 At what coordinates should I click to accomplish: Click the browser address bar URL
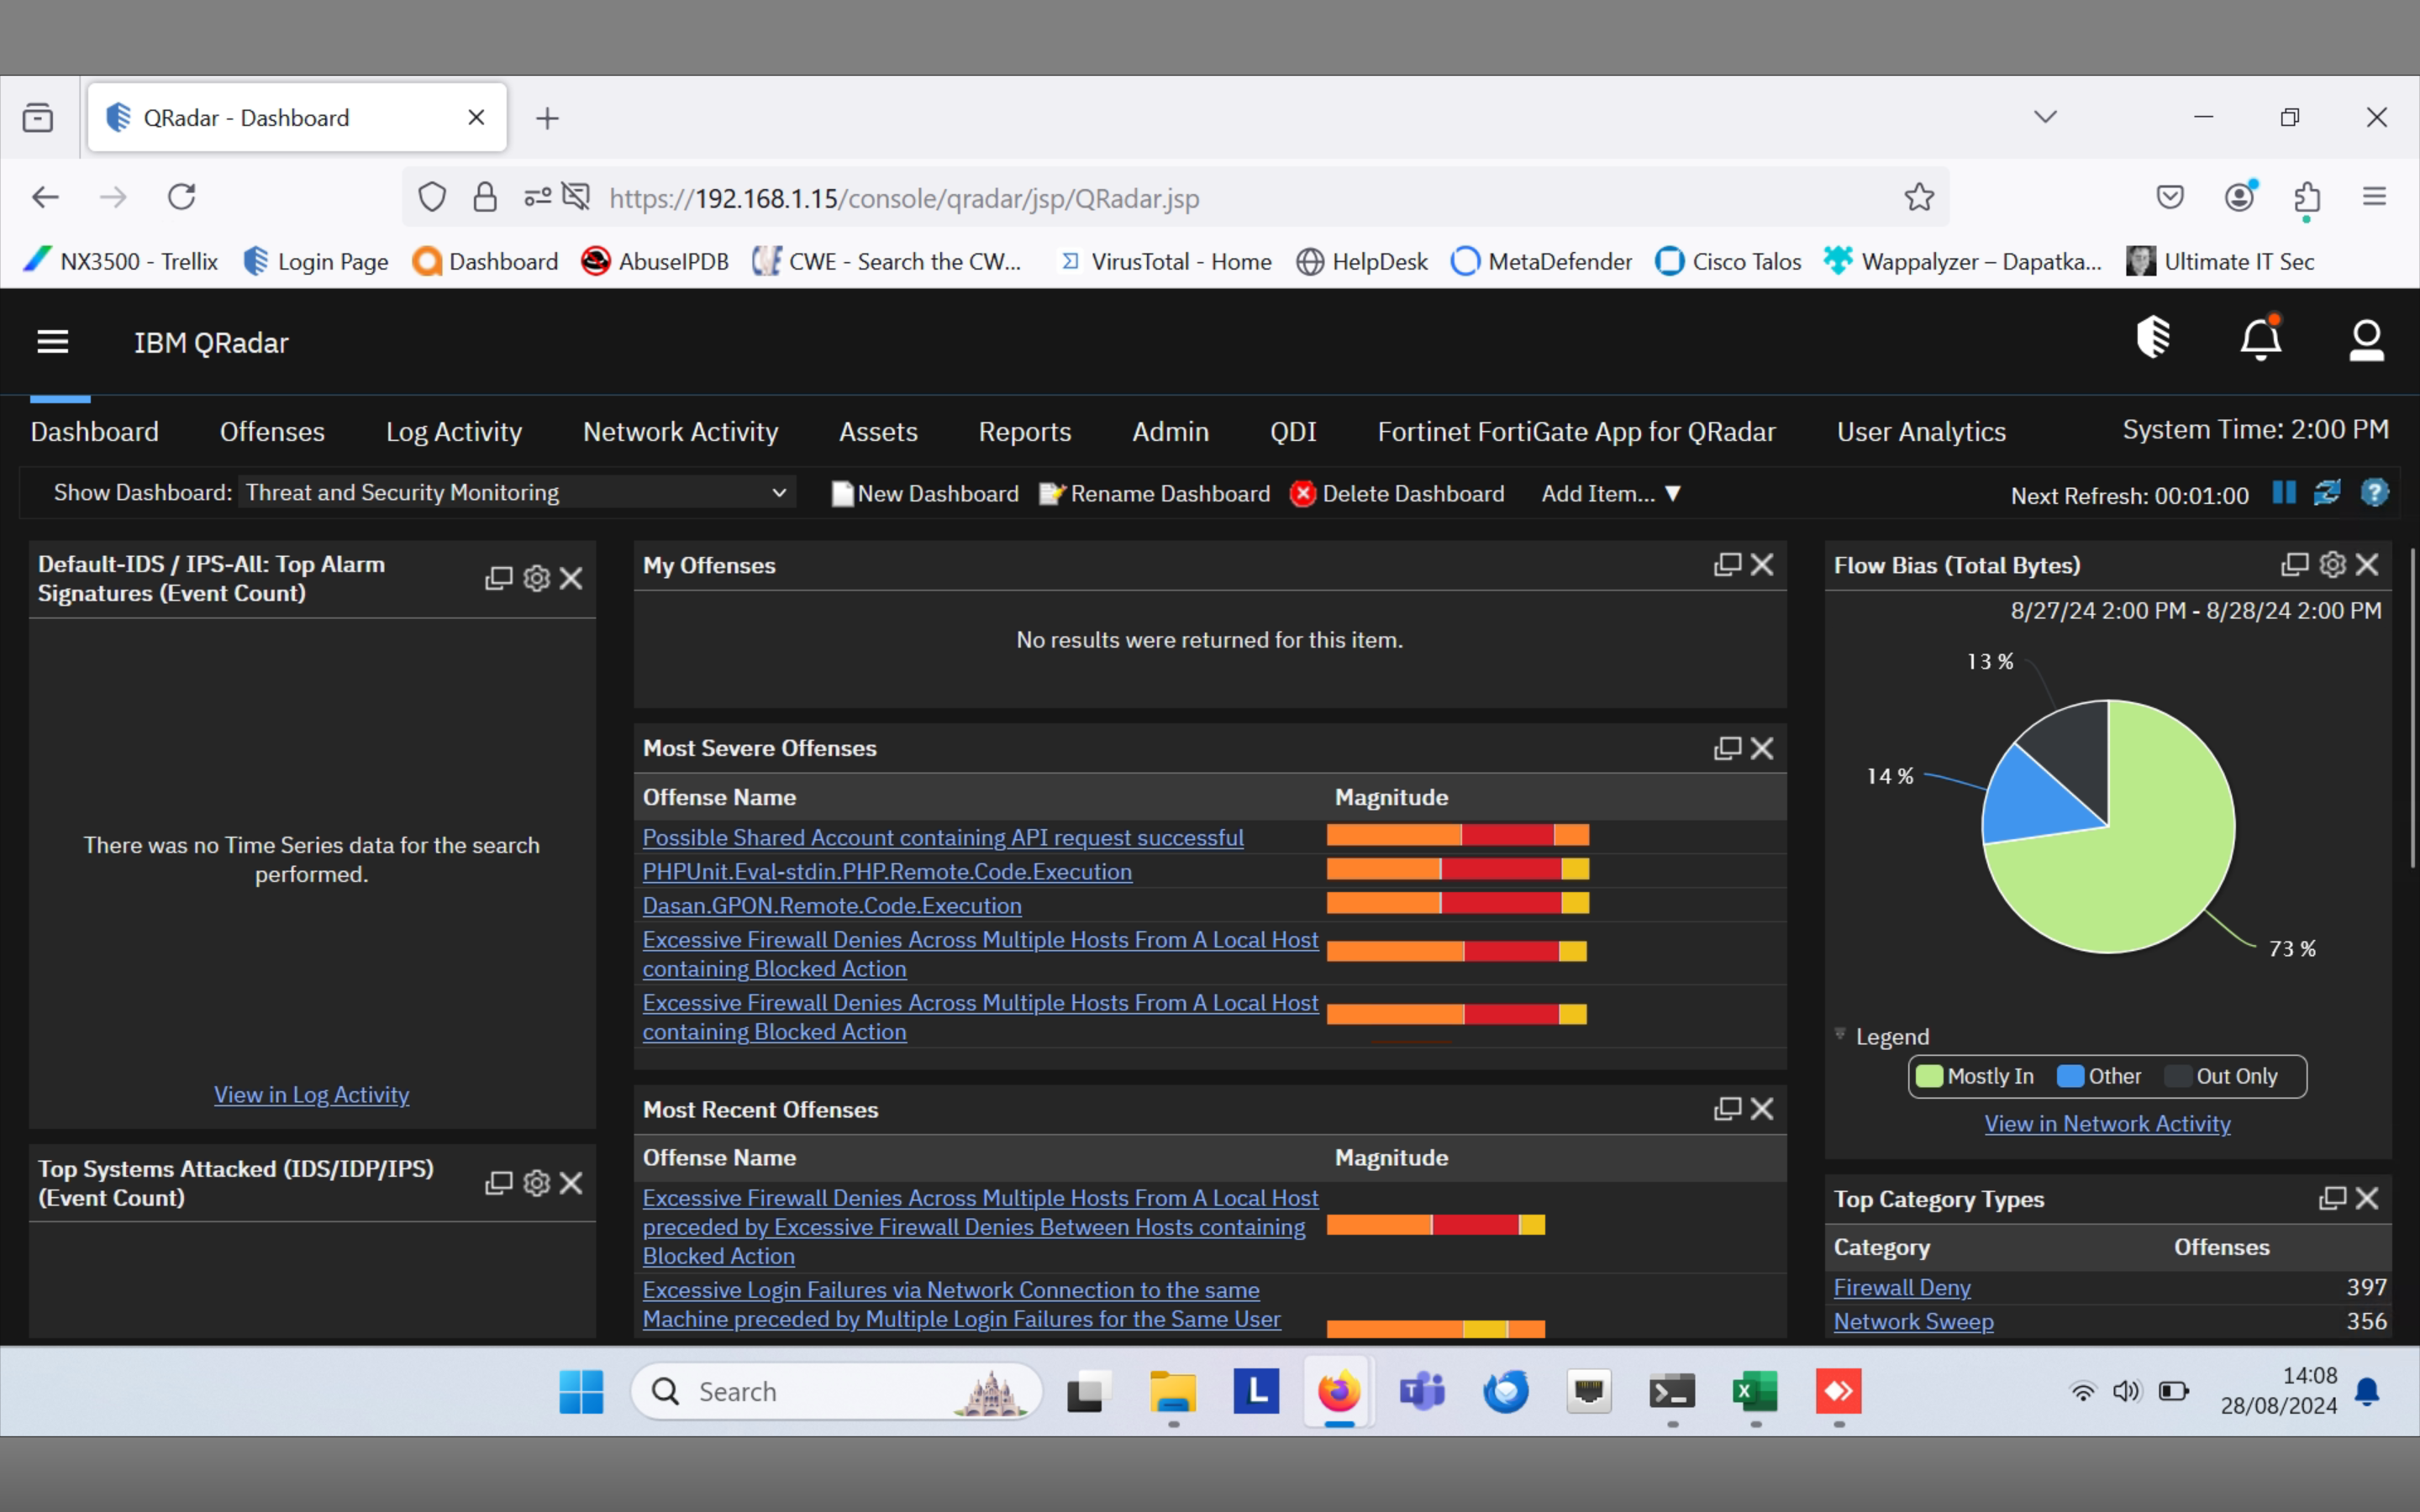(x=904, y=198)
